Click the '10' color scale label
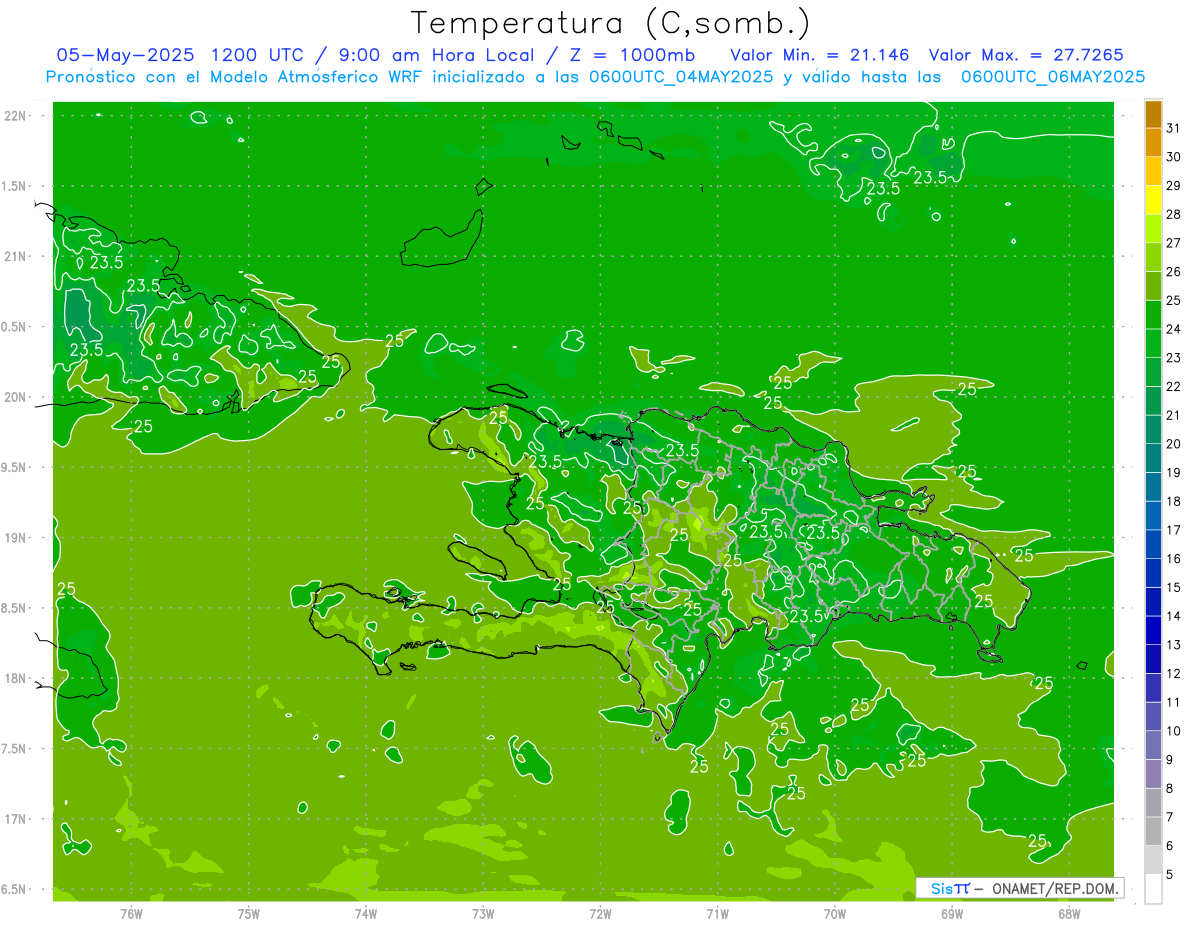The image size is (1200, 927). click(1174, 731)
